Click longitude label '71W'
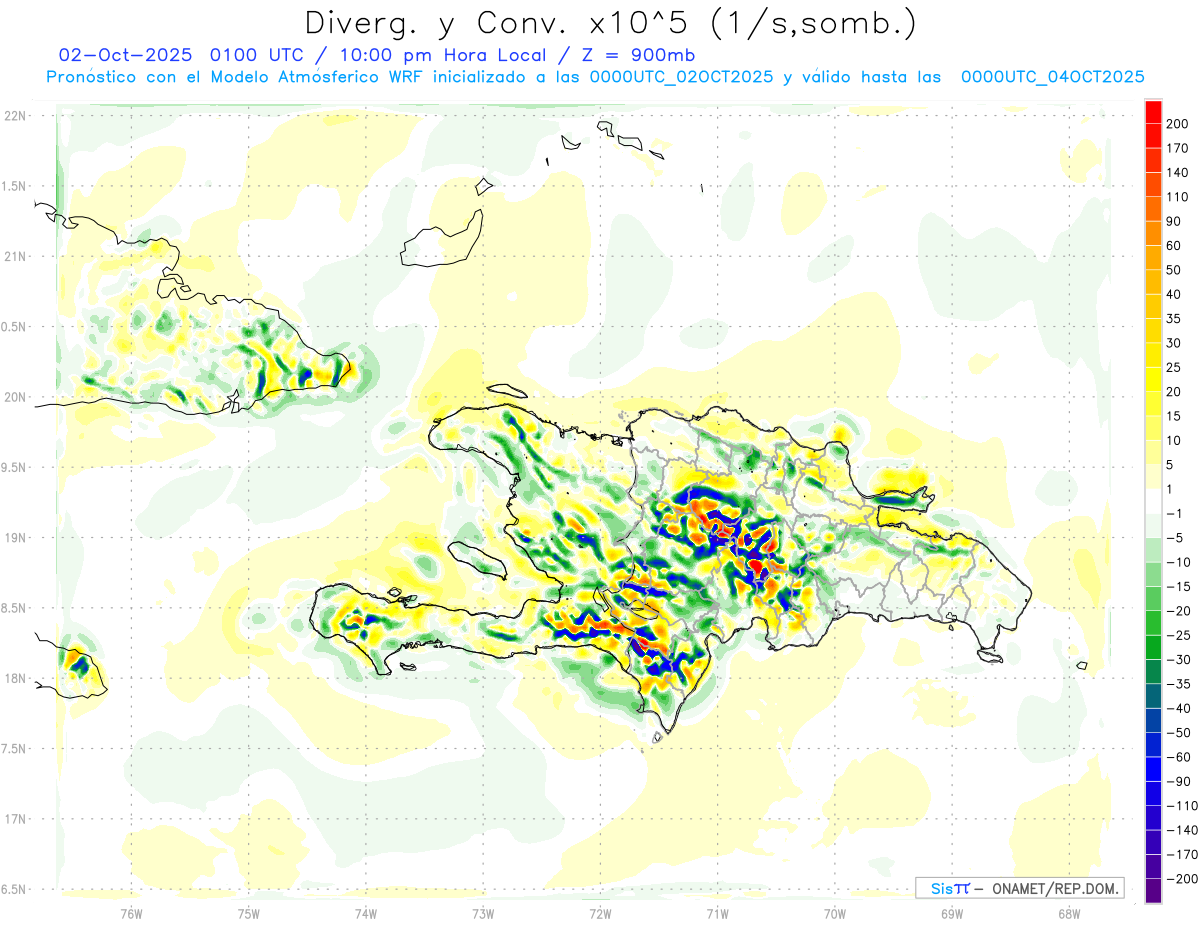Screen dimensions: 1200x927 [717, 912]
